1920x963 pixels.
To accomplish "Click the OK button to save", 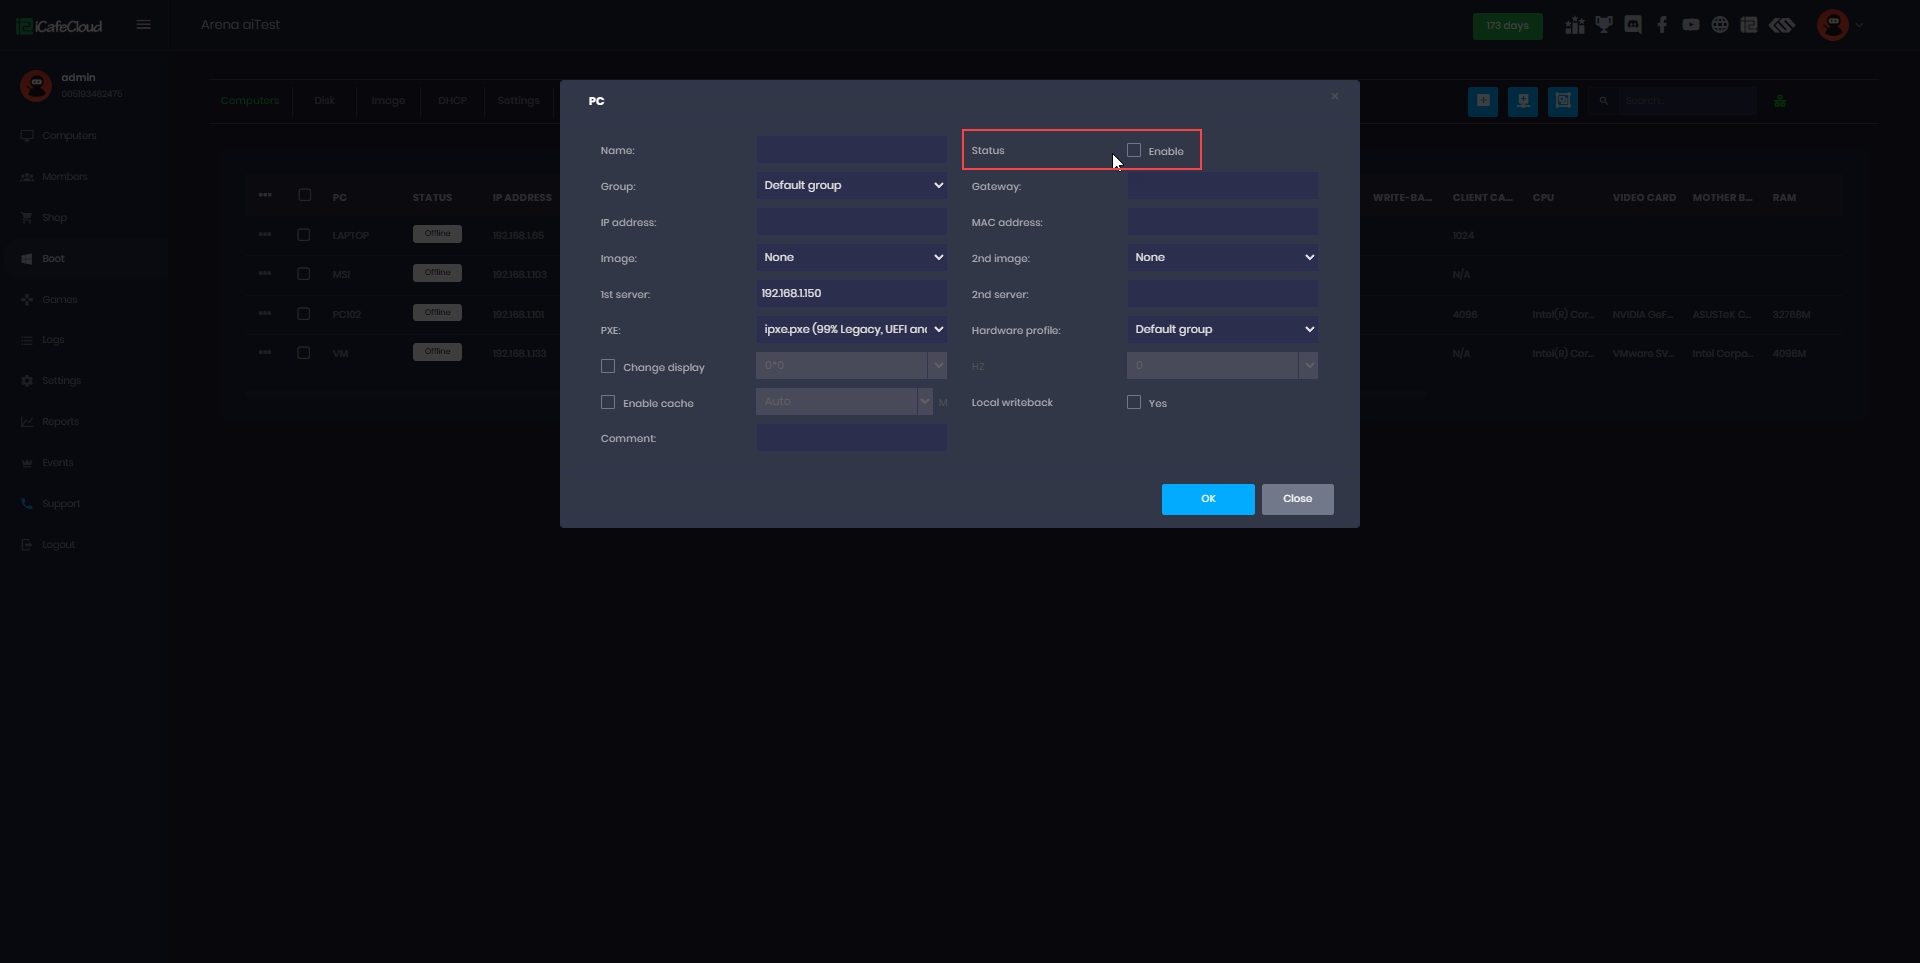I will 1208,498.
